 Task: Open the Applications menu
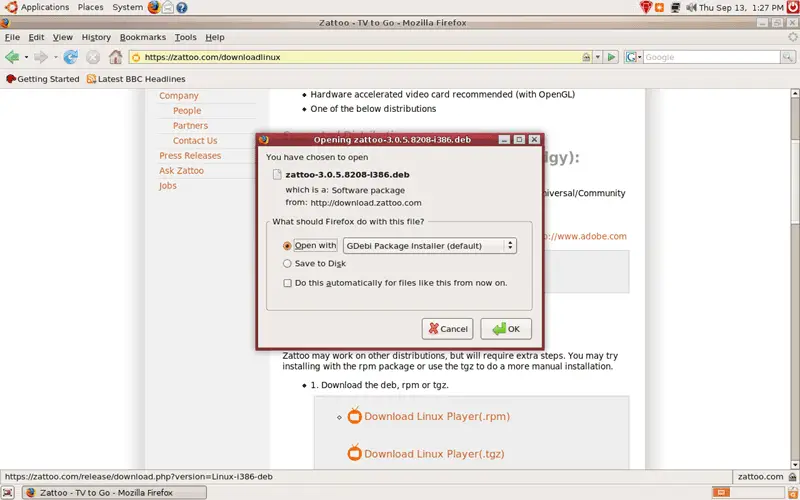point(45,7)
